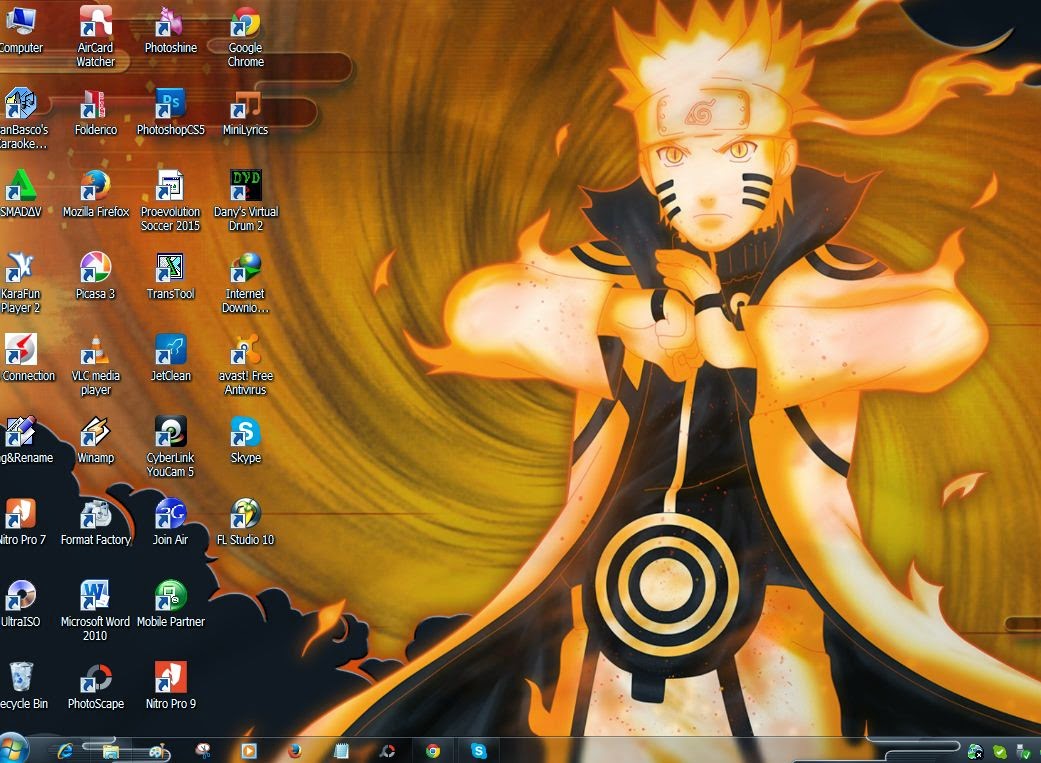Launch the Folderico shortcut
The width and height of the screenshot is (1041, 763).
pyautogui.click(x=95, y=112)
